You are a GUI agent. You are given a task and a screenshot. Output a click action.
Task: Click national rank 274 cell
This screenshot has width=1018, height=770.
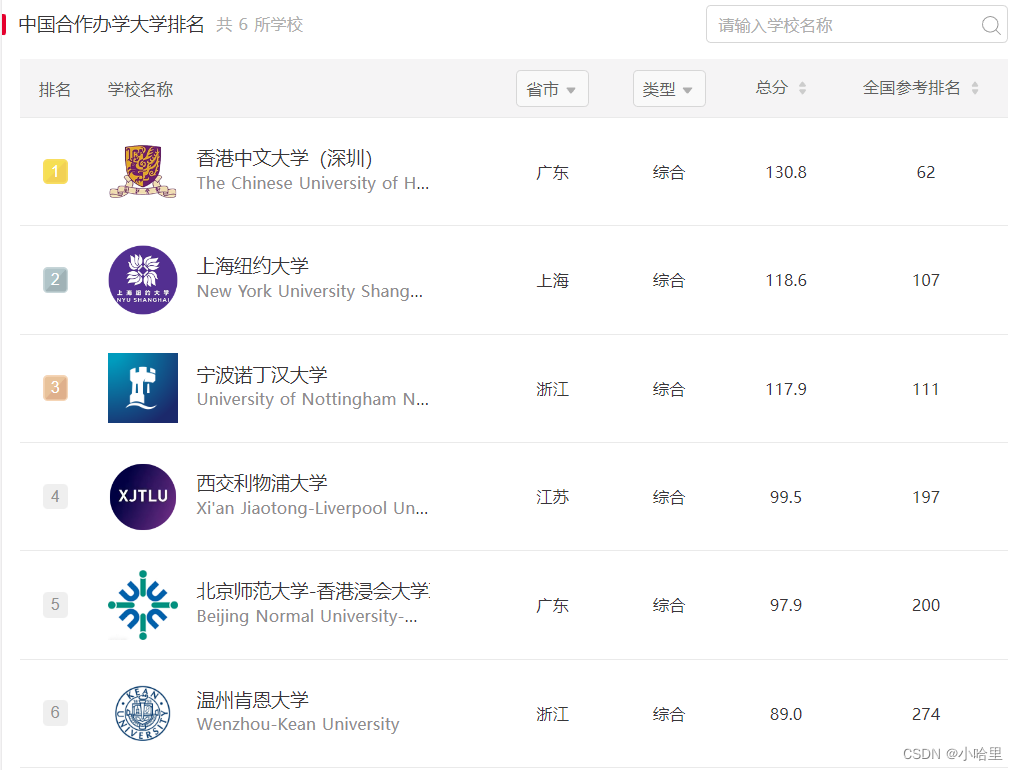(x=926, y=714)
